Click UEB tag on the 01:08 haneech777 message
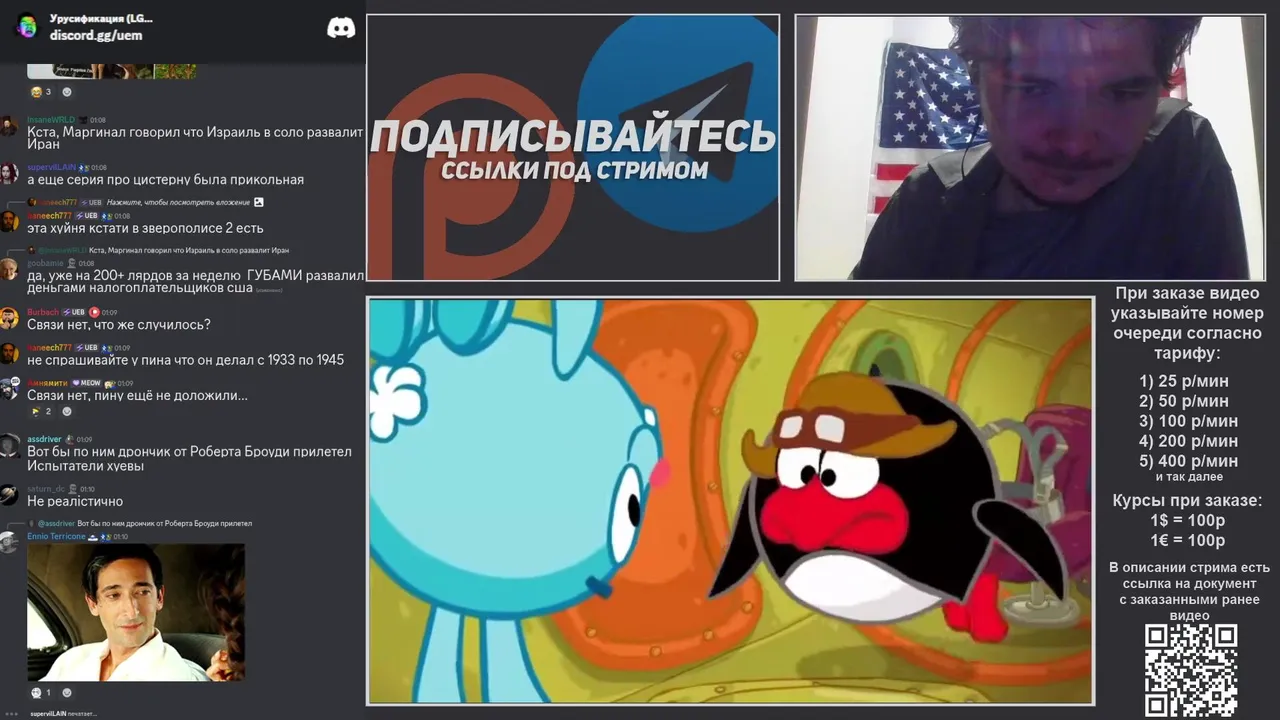The width and height of the screenshot is (1280, 720). point(87,216)
